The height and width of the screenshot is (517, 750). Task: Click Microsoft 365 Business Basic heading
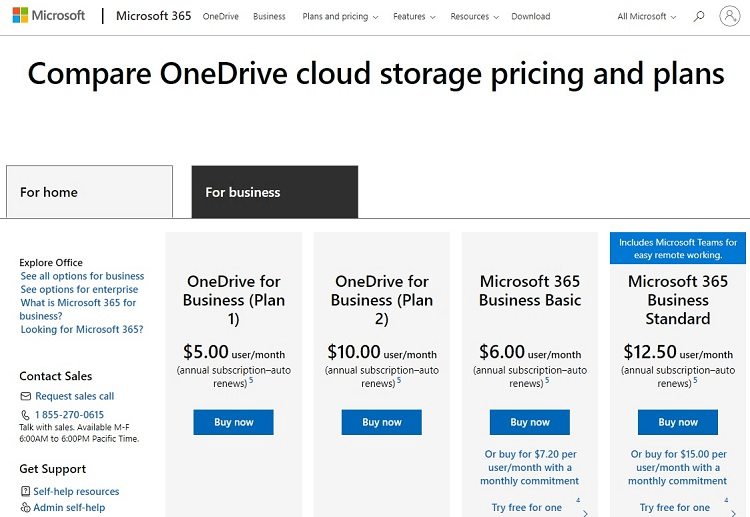[x=529, y=290]
